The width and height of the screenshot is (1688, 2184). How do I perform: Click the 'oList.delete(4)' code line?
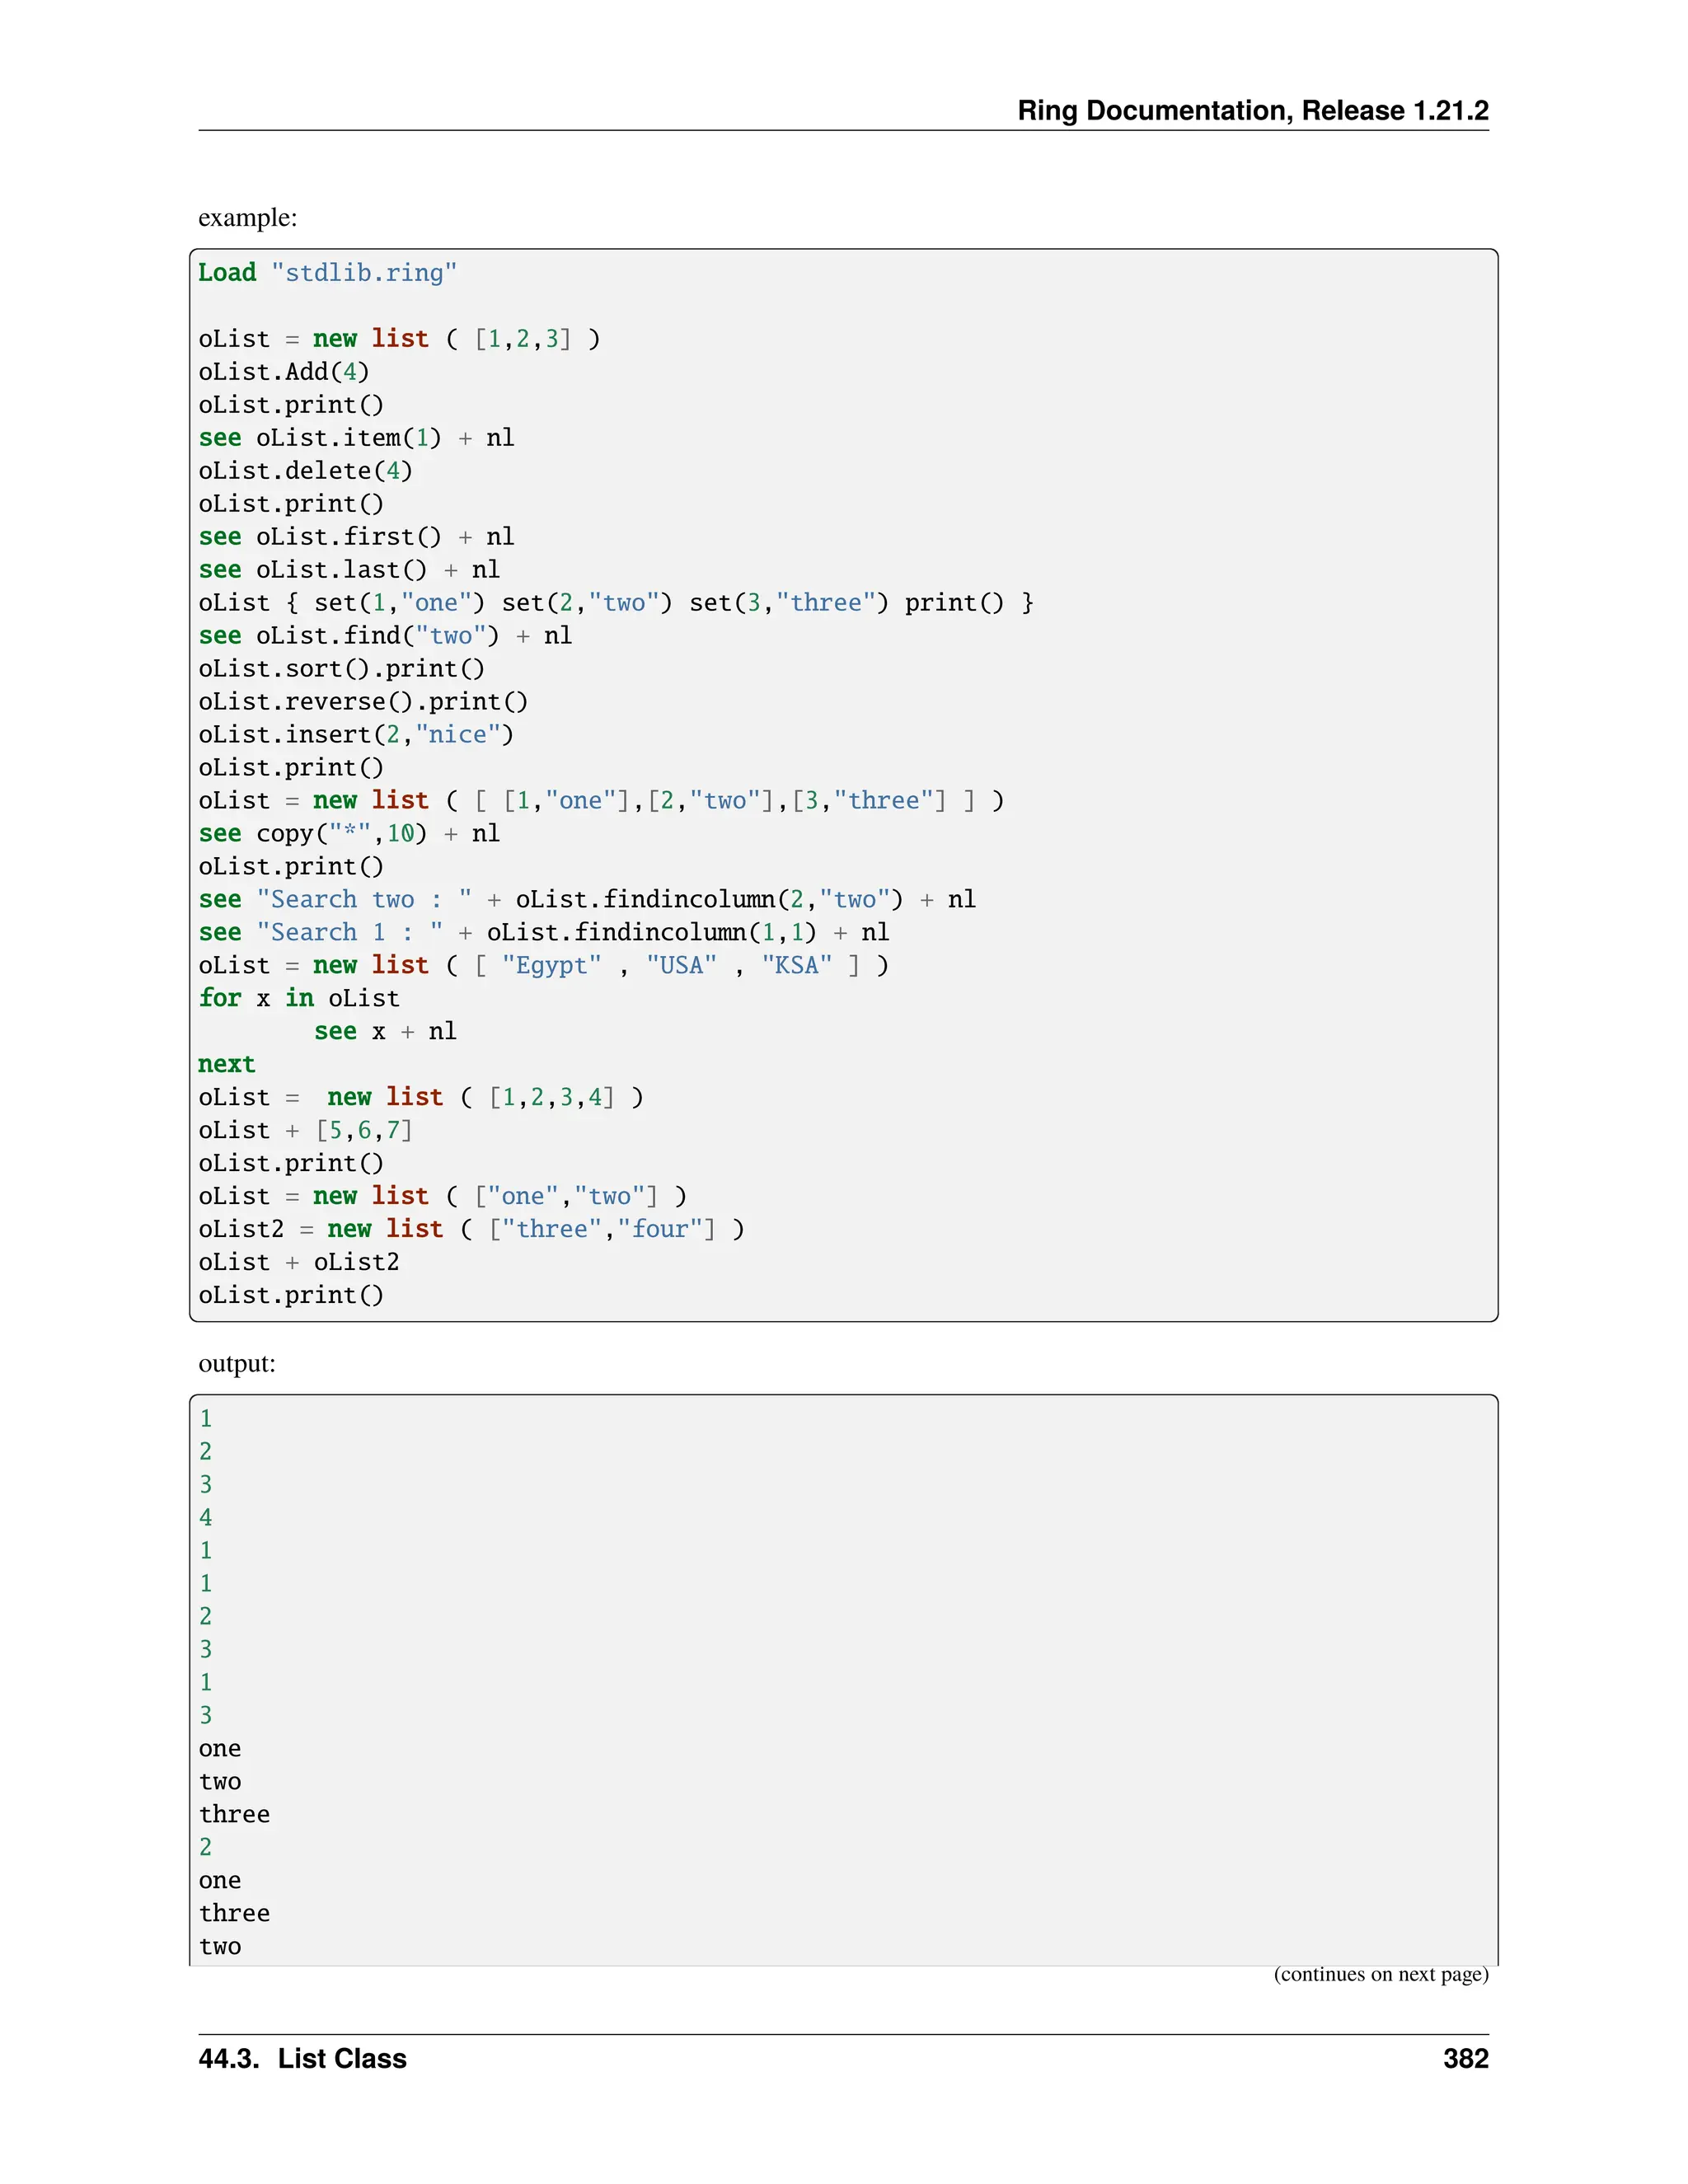tap(305, 471)
